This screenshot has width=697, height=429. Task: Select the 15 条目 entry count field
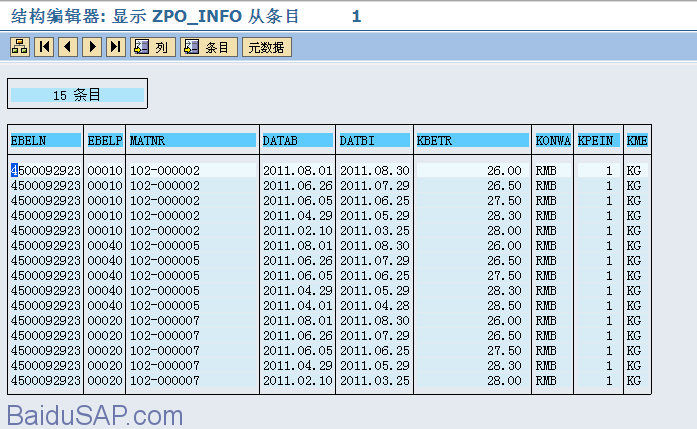(77, 95)
